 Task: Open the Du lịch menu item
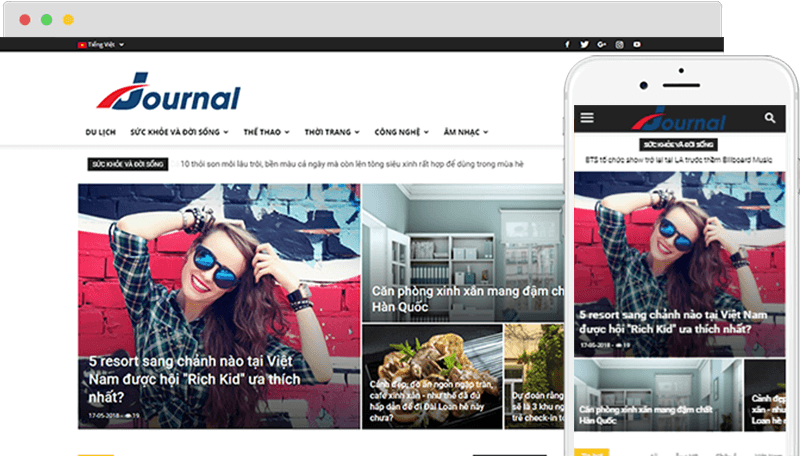point(100,132)
